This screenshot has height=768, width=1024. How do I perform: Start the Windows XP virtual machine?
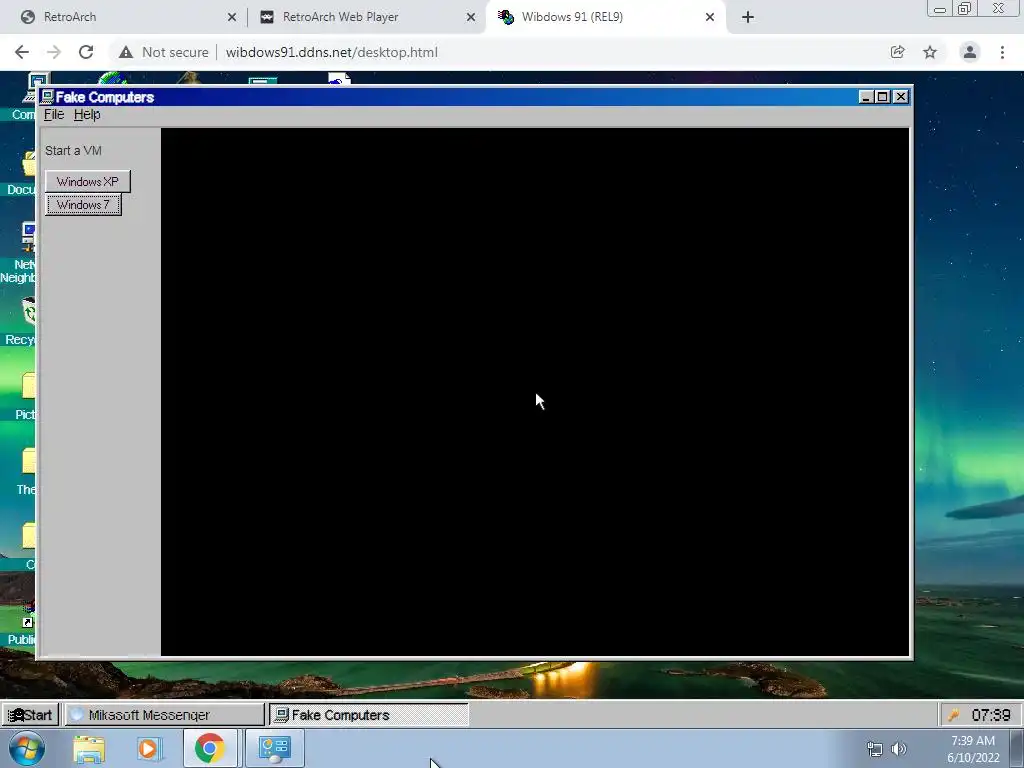[88, 182]
